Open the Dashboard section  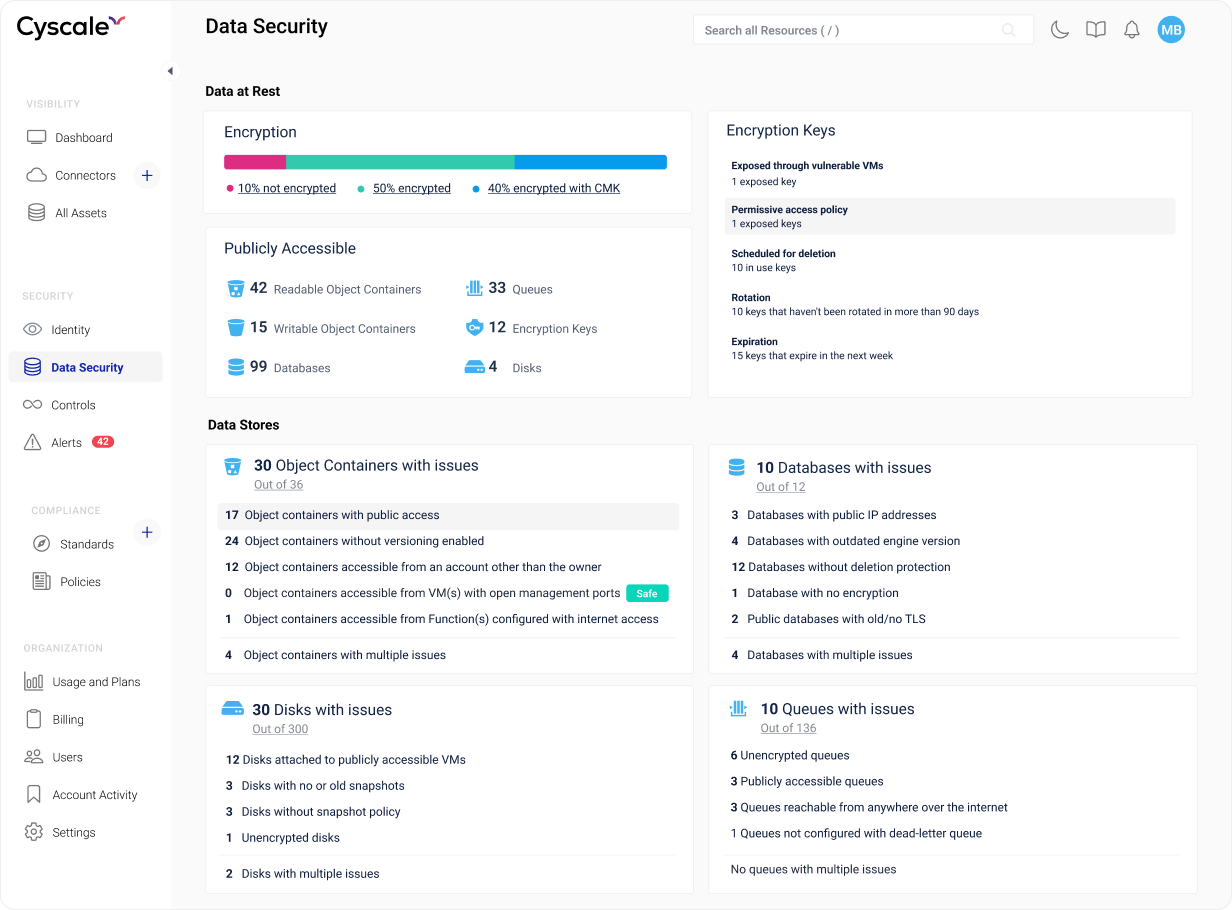83,137
